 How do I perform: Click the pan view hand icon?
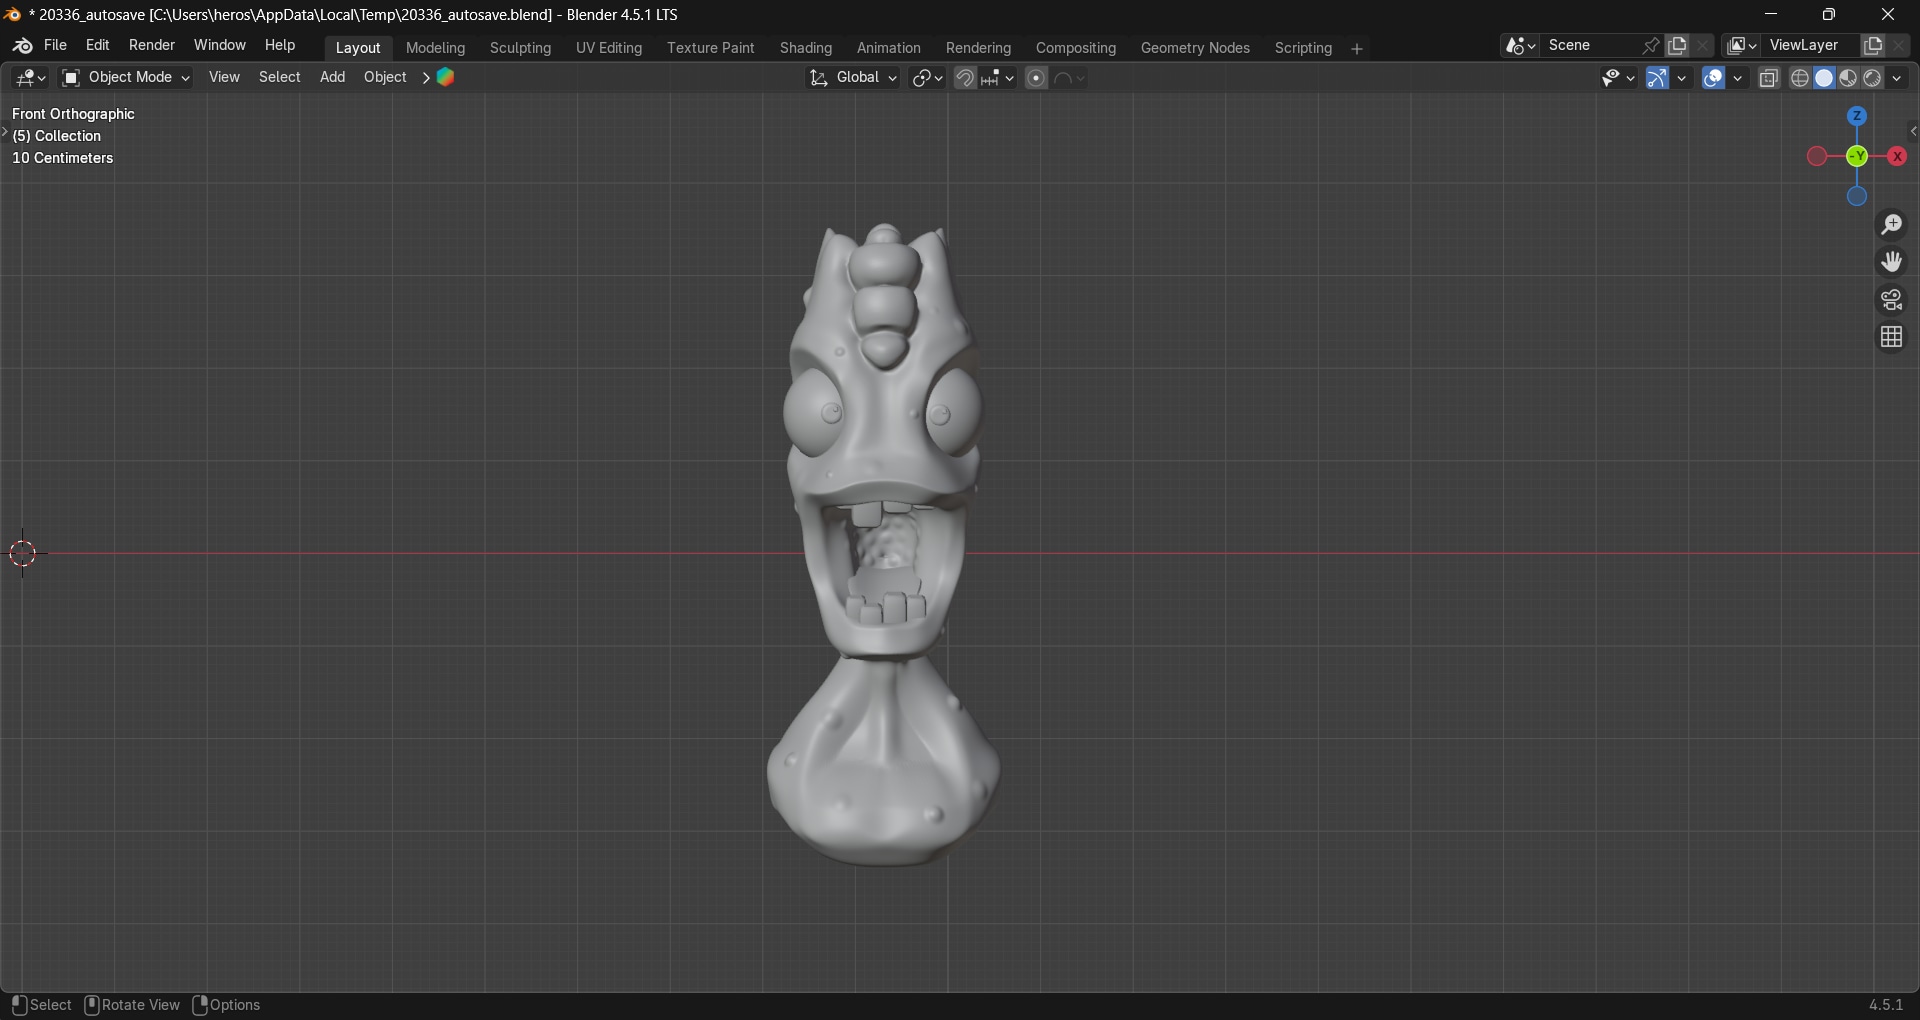click(x=1891, y=262)
